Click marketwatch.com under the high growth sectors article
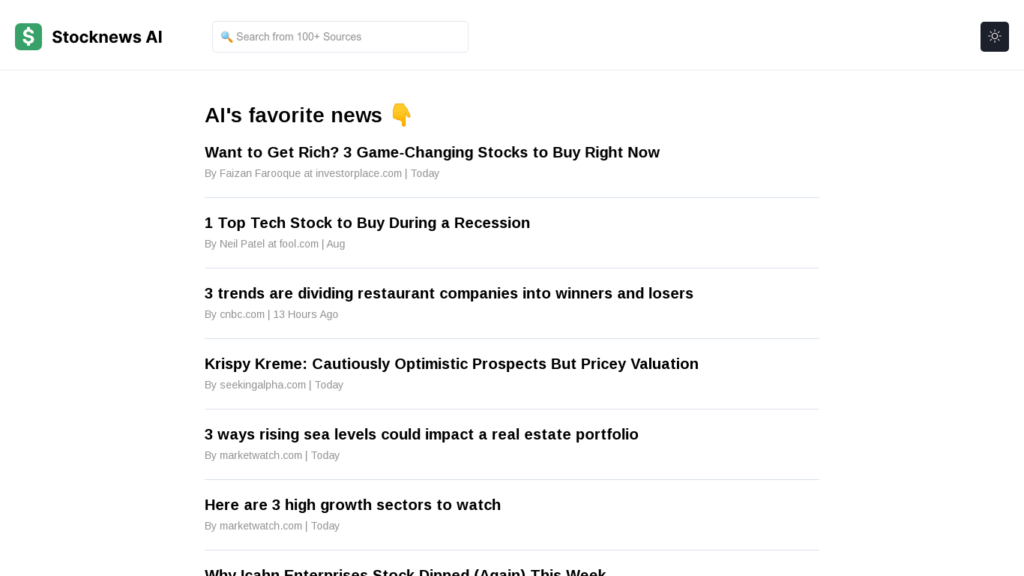The width and height of the screenshot is (1024, 576). pos(260,525)
